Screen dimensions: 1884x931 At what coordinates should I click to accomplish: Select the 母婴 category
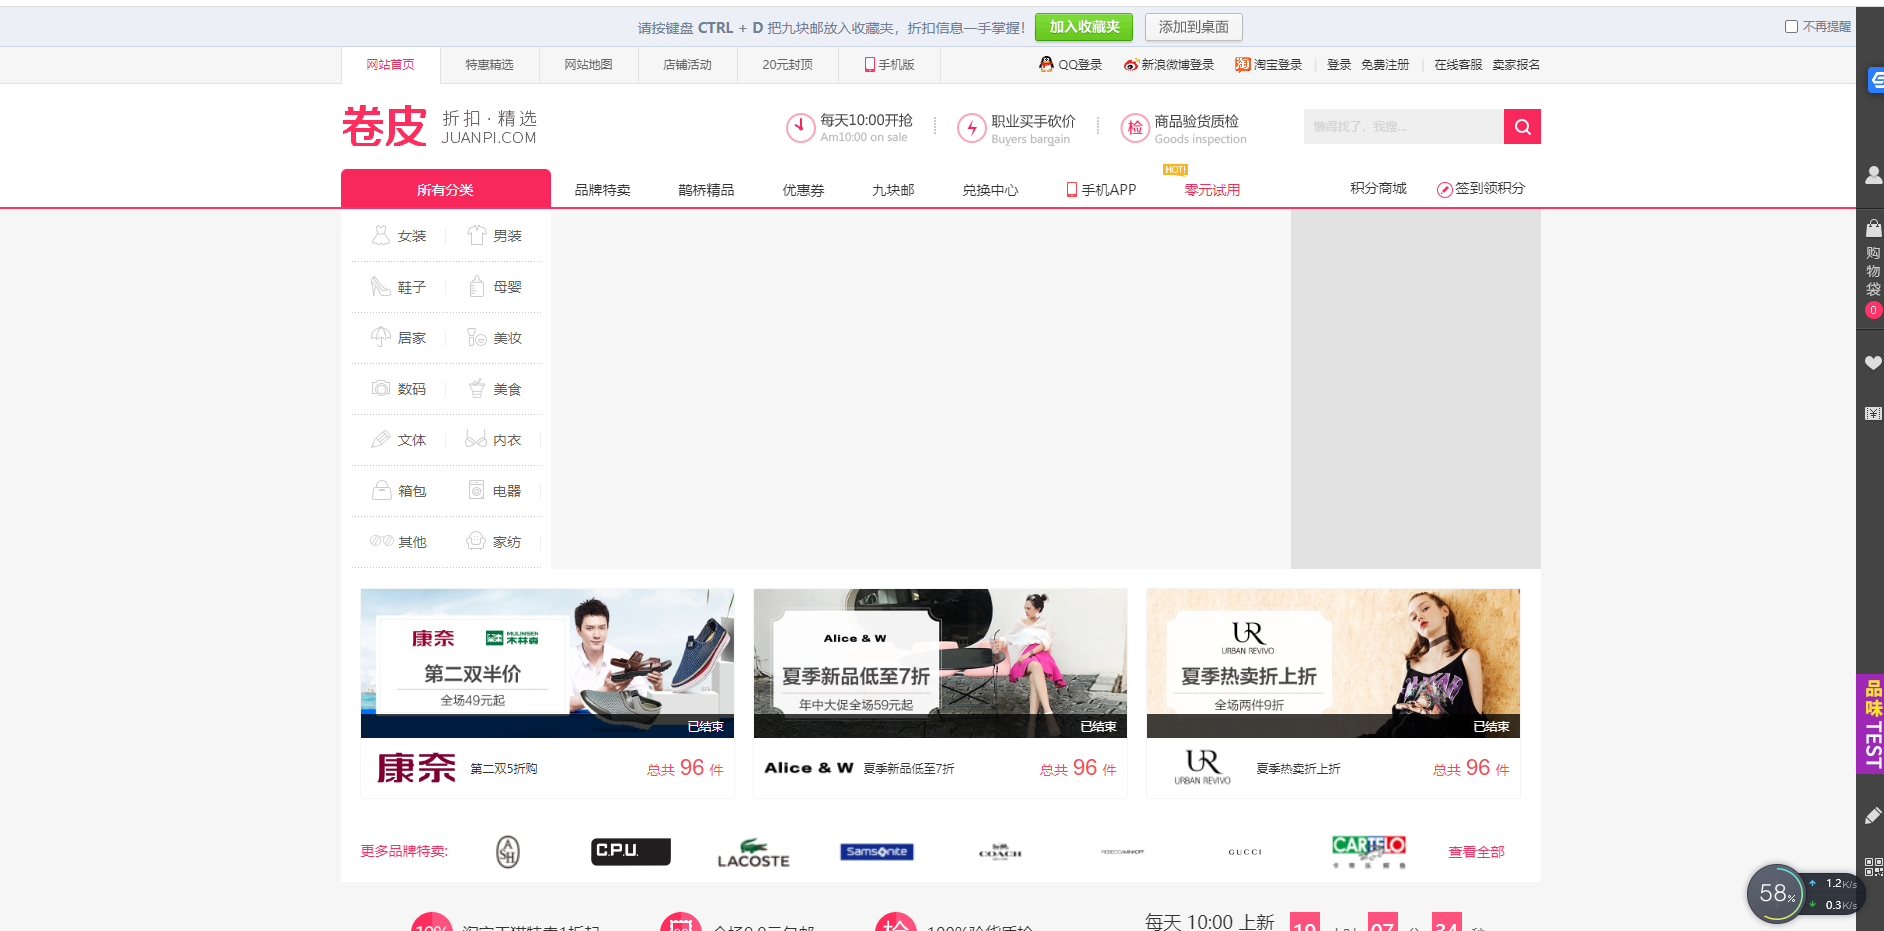[x=495, y=287]
